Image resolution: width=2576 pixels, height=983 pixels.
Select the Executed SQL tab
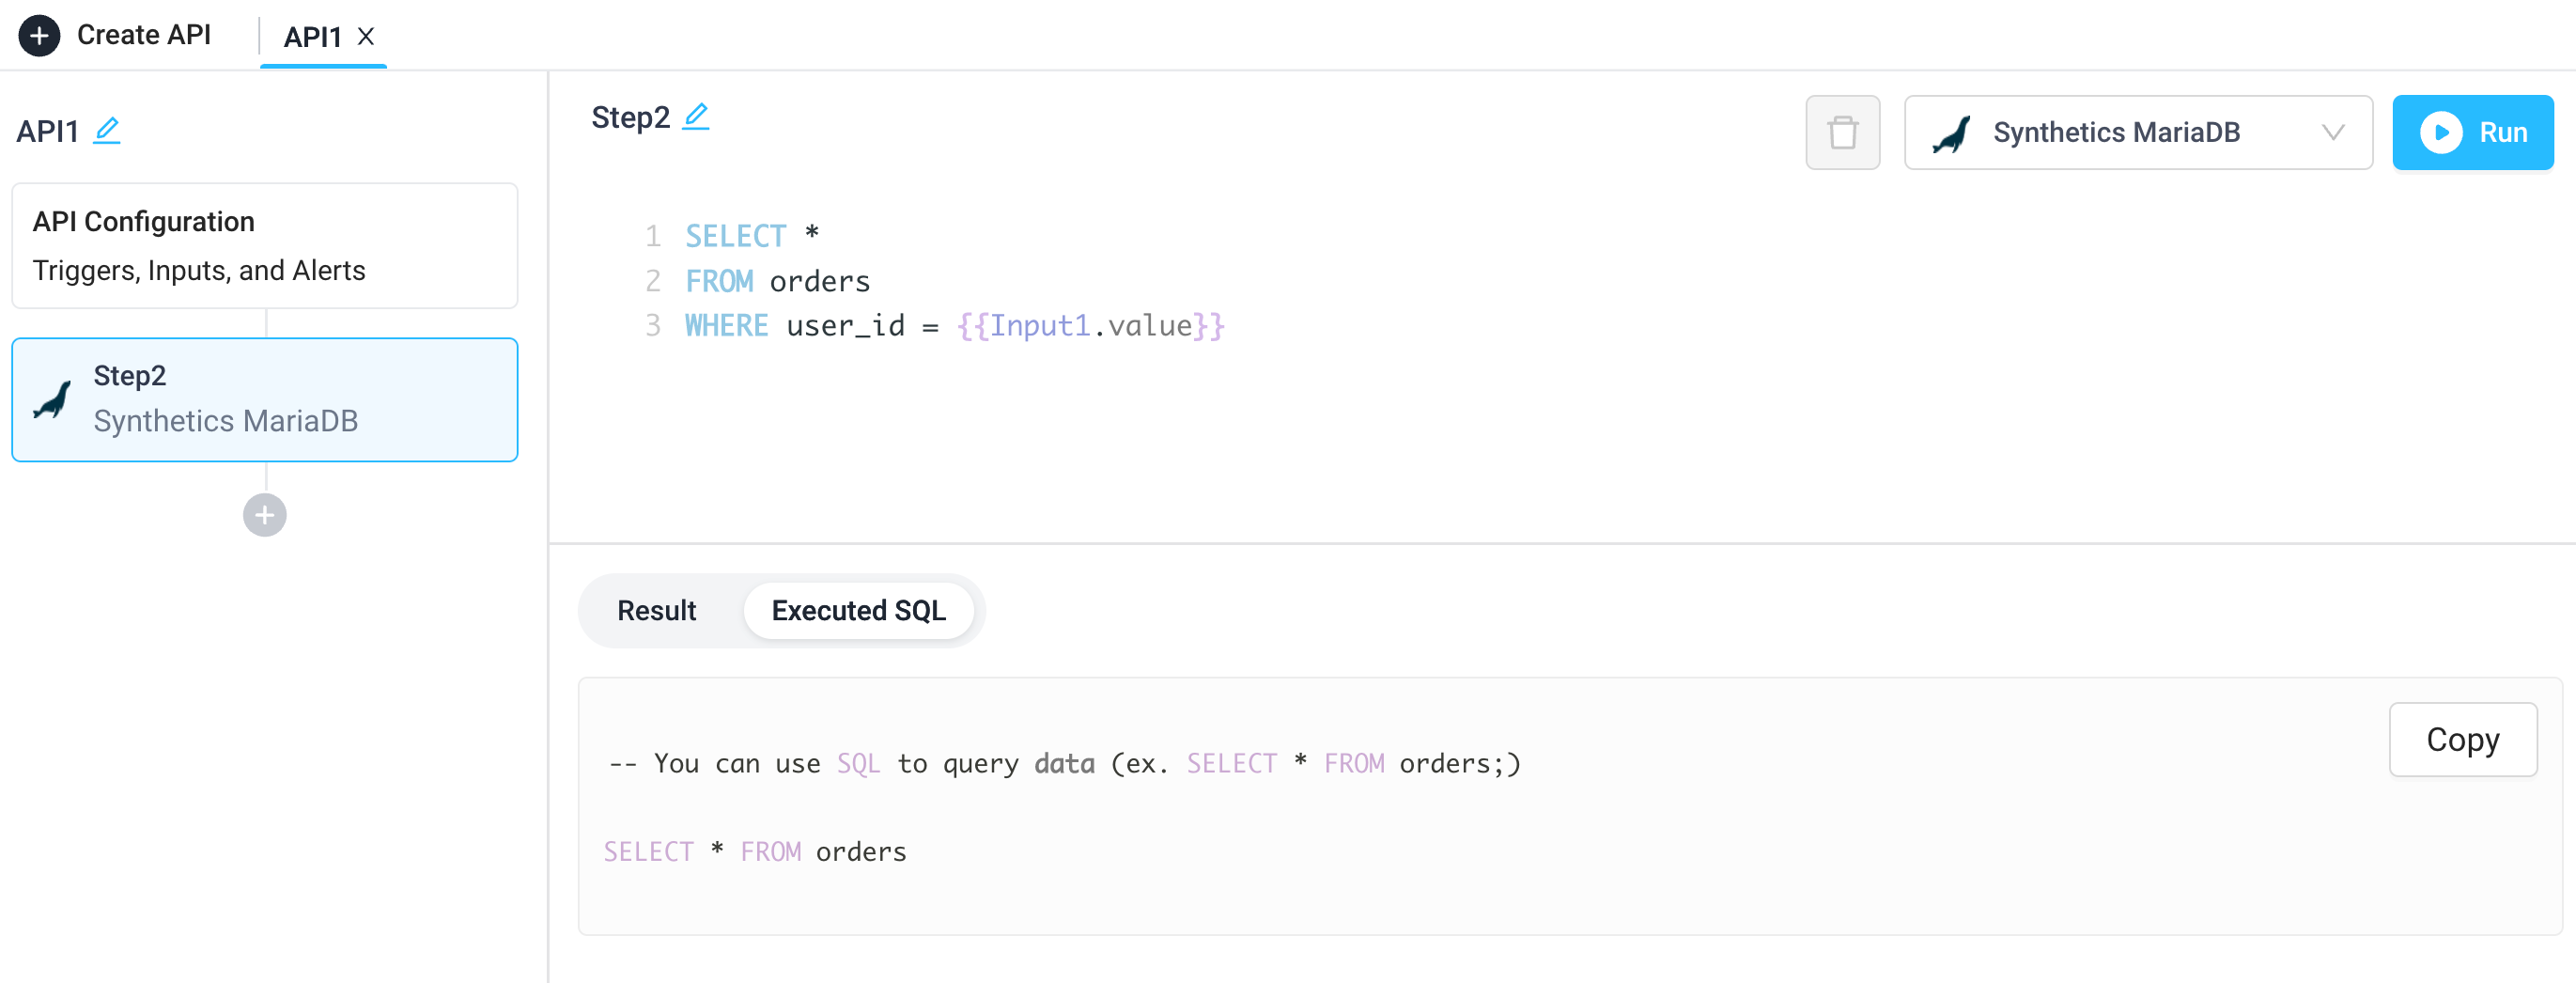click(x=858, y=610)
